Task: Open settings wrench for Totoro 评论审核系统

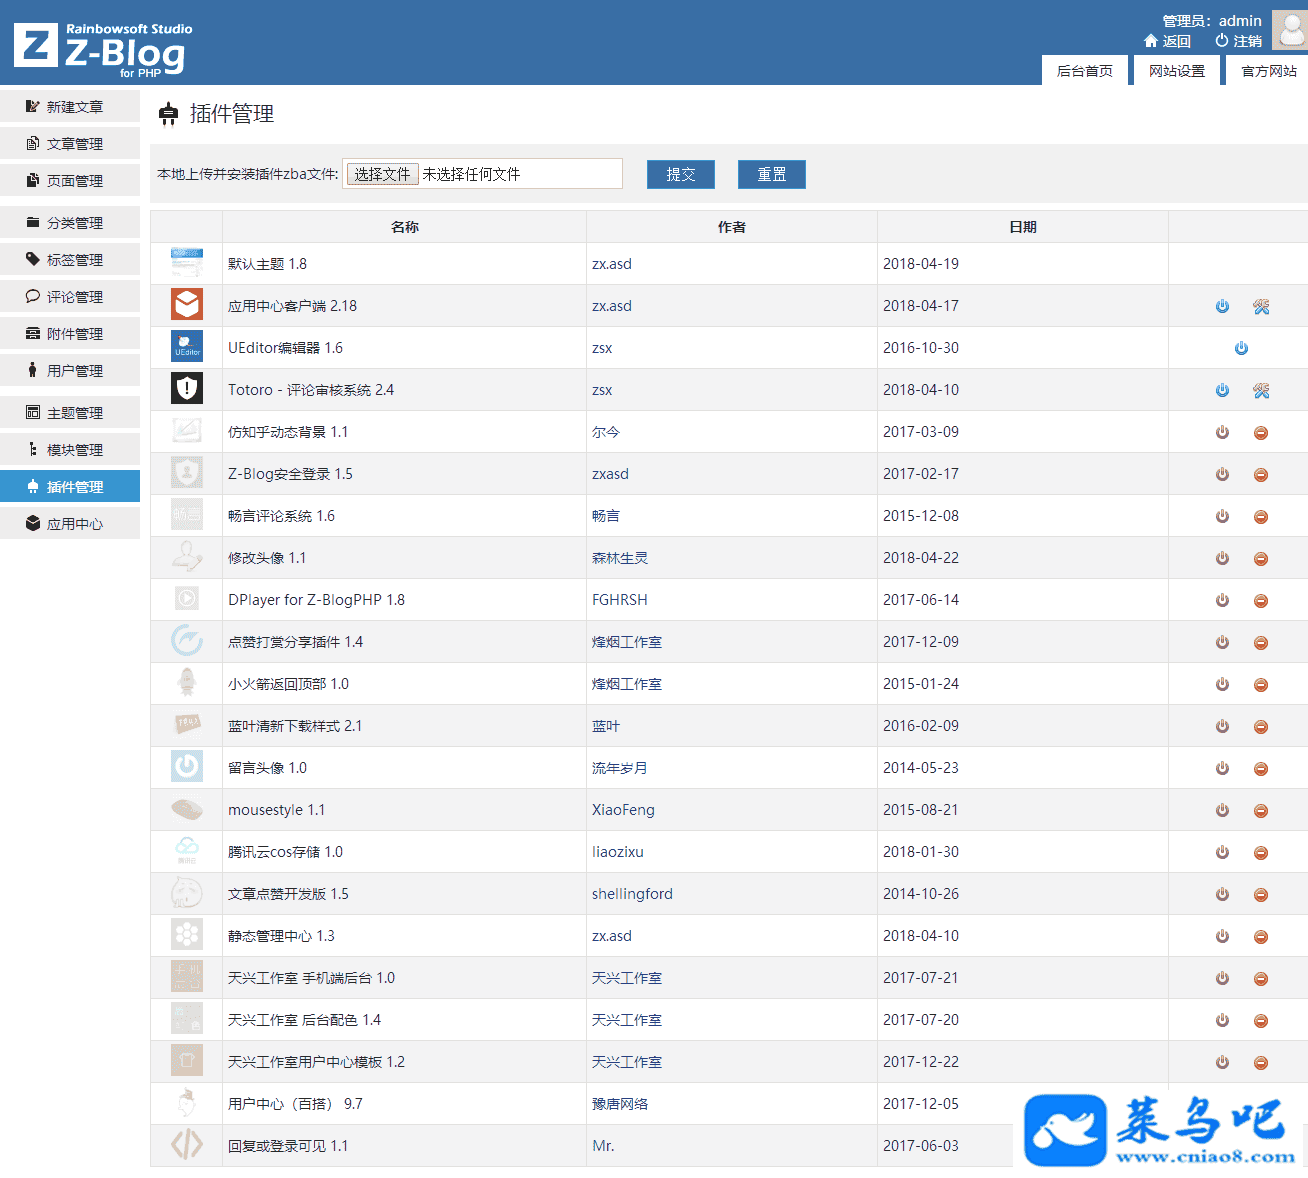Action: [1261, 391]
